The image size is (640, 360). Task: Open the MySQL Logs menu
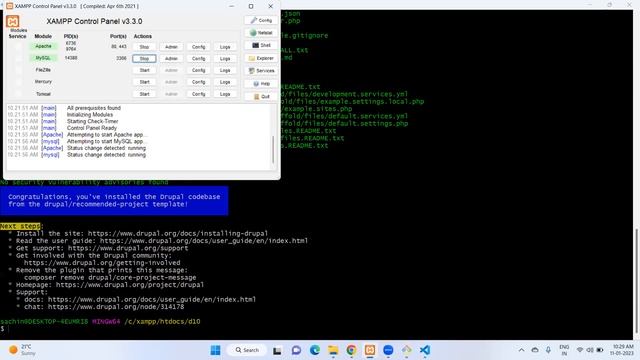tap(225, 59)
